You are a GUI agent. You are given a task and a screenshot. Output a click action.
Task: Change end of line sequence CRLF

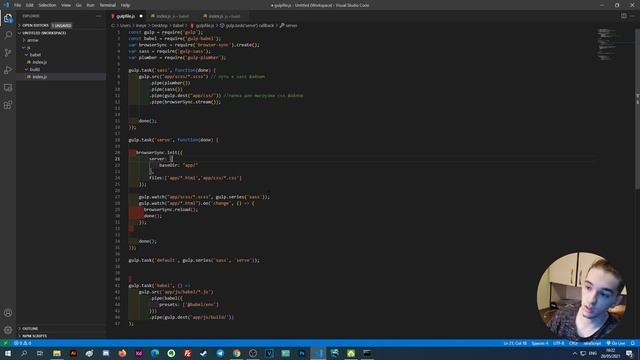pyautogui.click(x=573, y=343)
